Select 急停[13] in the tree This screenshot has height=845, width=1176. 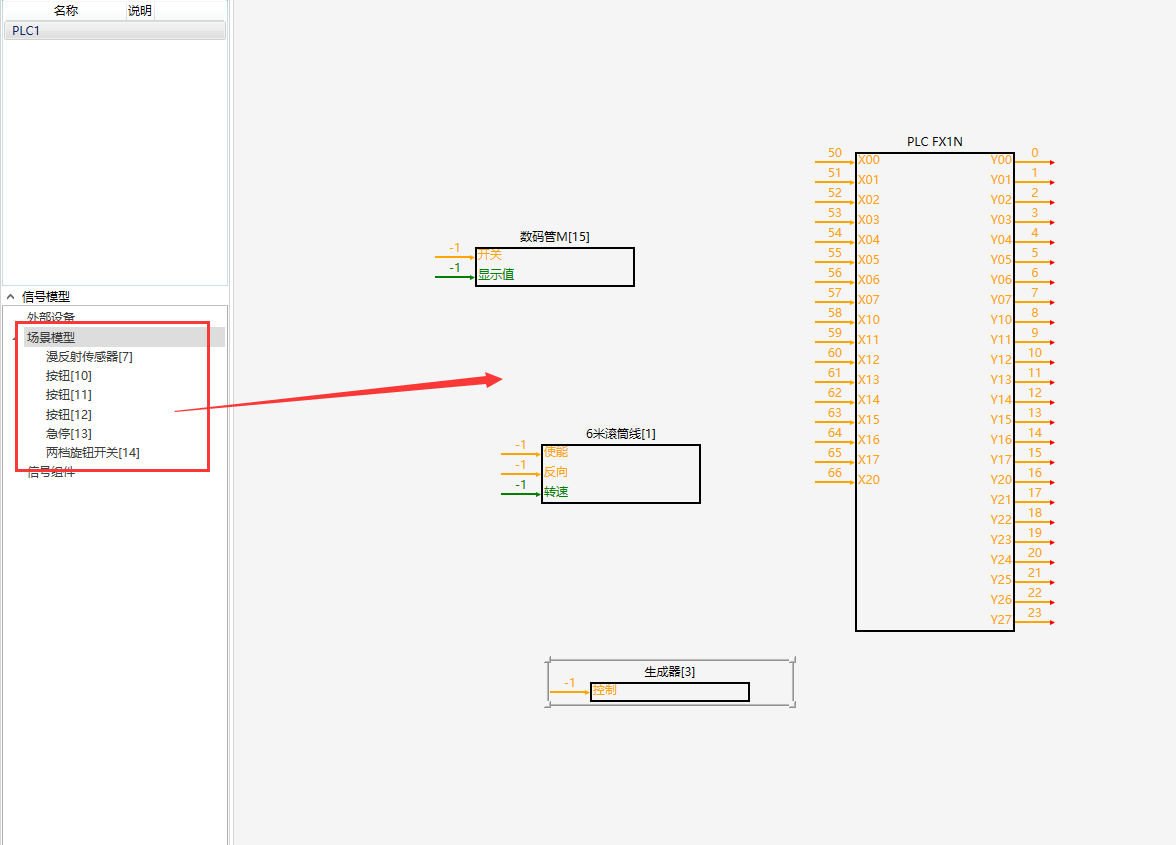click(x=69, y=433)
